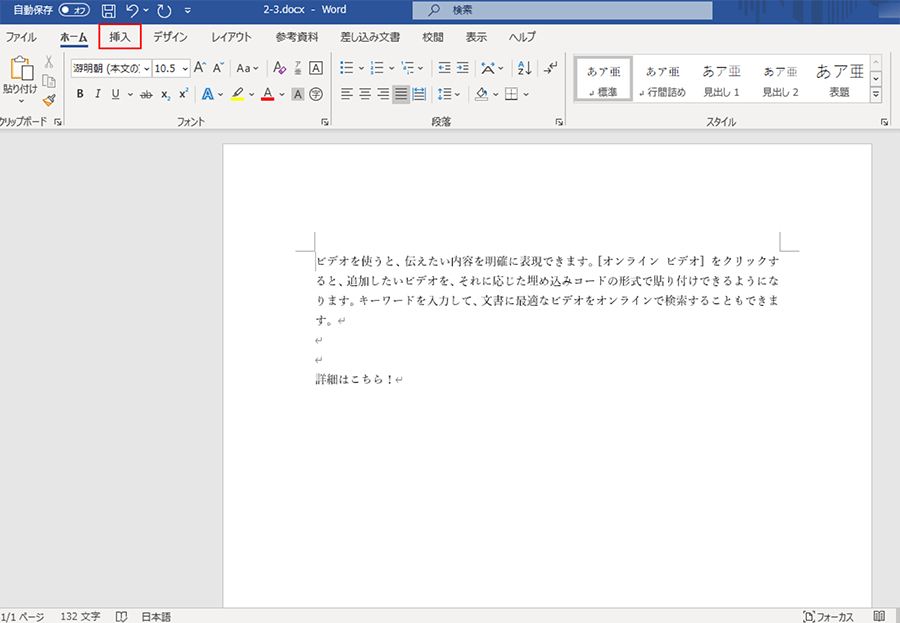
Task: Increase indent of the paragraph
Action: point(462,68)
